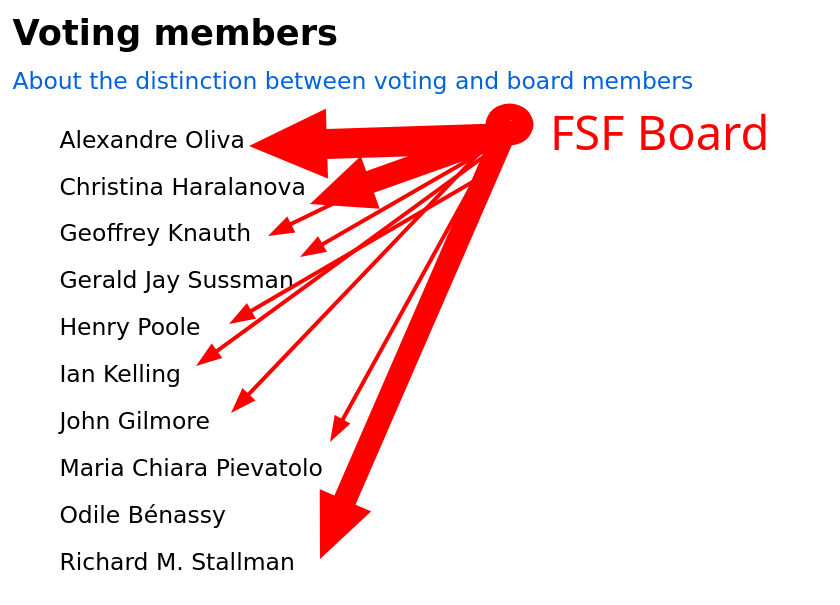This screenshot has width=840, height=605.
Task: Select the name Alexandre Oliva
Action: [x=152, y=140]
